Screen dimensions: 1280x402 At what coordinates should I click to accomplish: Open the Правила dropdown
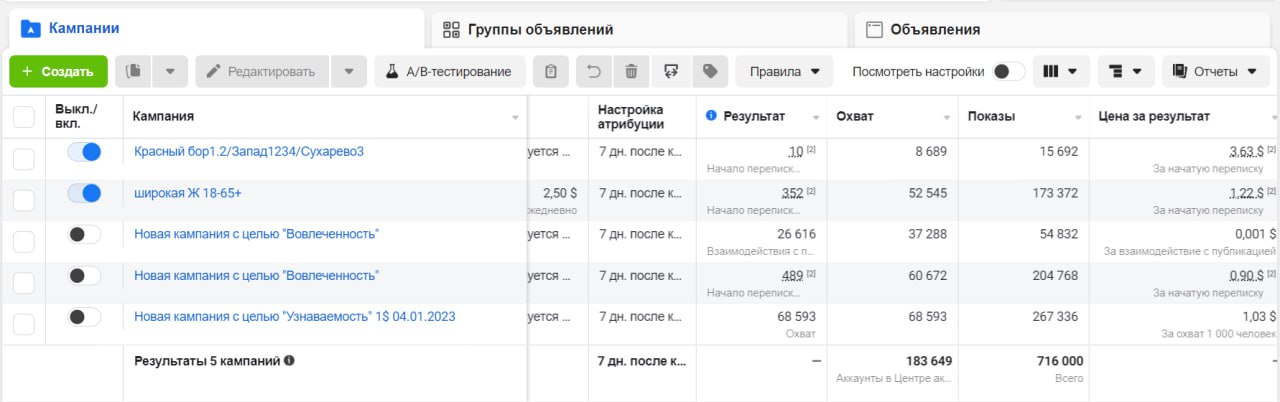coord(784,71)
